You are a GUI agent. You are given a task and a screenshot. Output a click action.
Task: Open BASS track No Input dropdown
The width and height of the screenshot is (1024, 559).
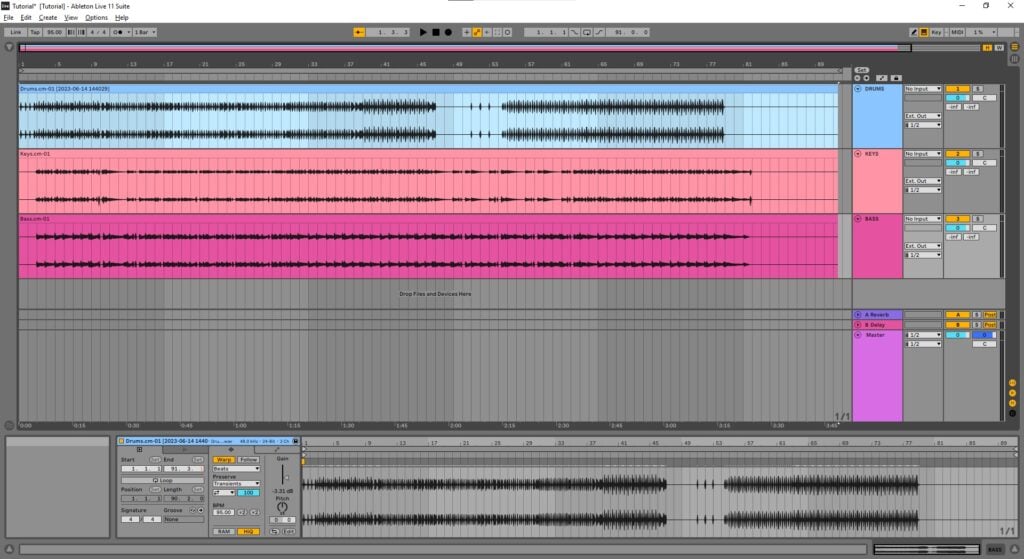point(923,219)
